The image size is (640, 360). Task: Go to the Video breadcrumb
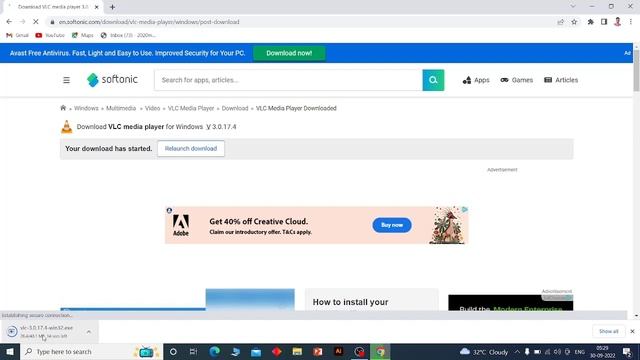(x=152, y=108)
